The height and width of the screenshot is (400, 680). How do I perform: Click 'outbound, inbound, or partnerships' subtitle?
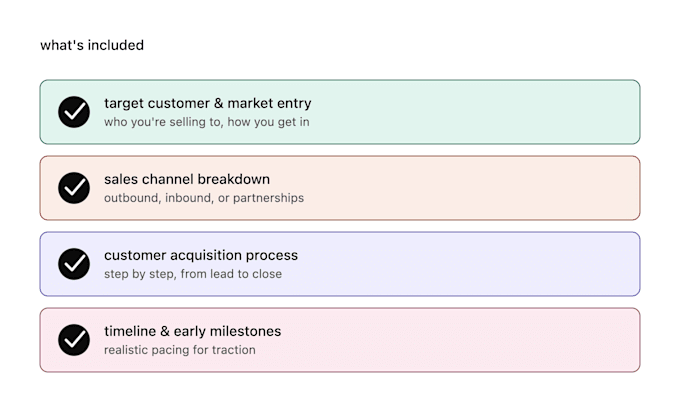[204, 198]
